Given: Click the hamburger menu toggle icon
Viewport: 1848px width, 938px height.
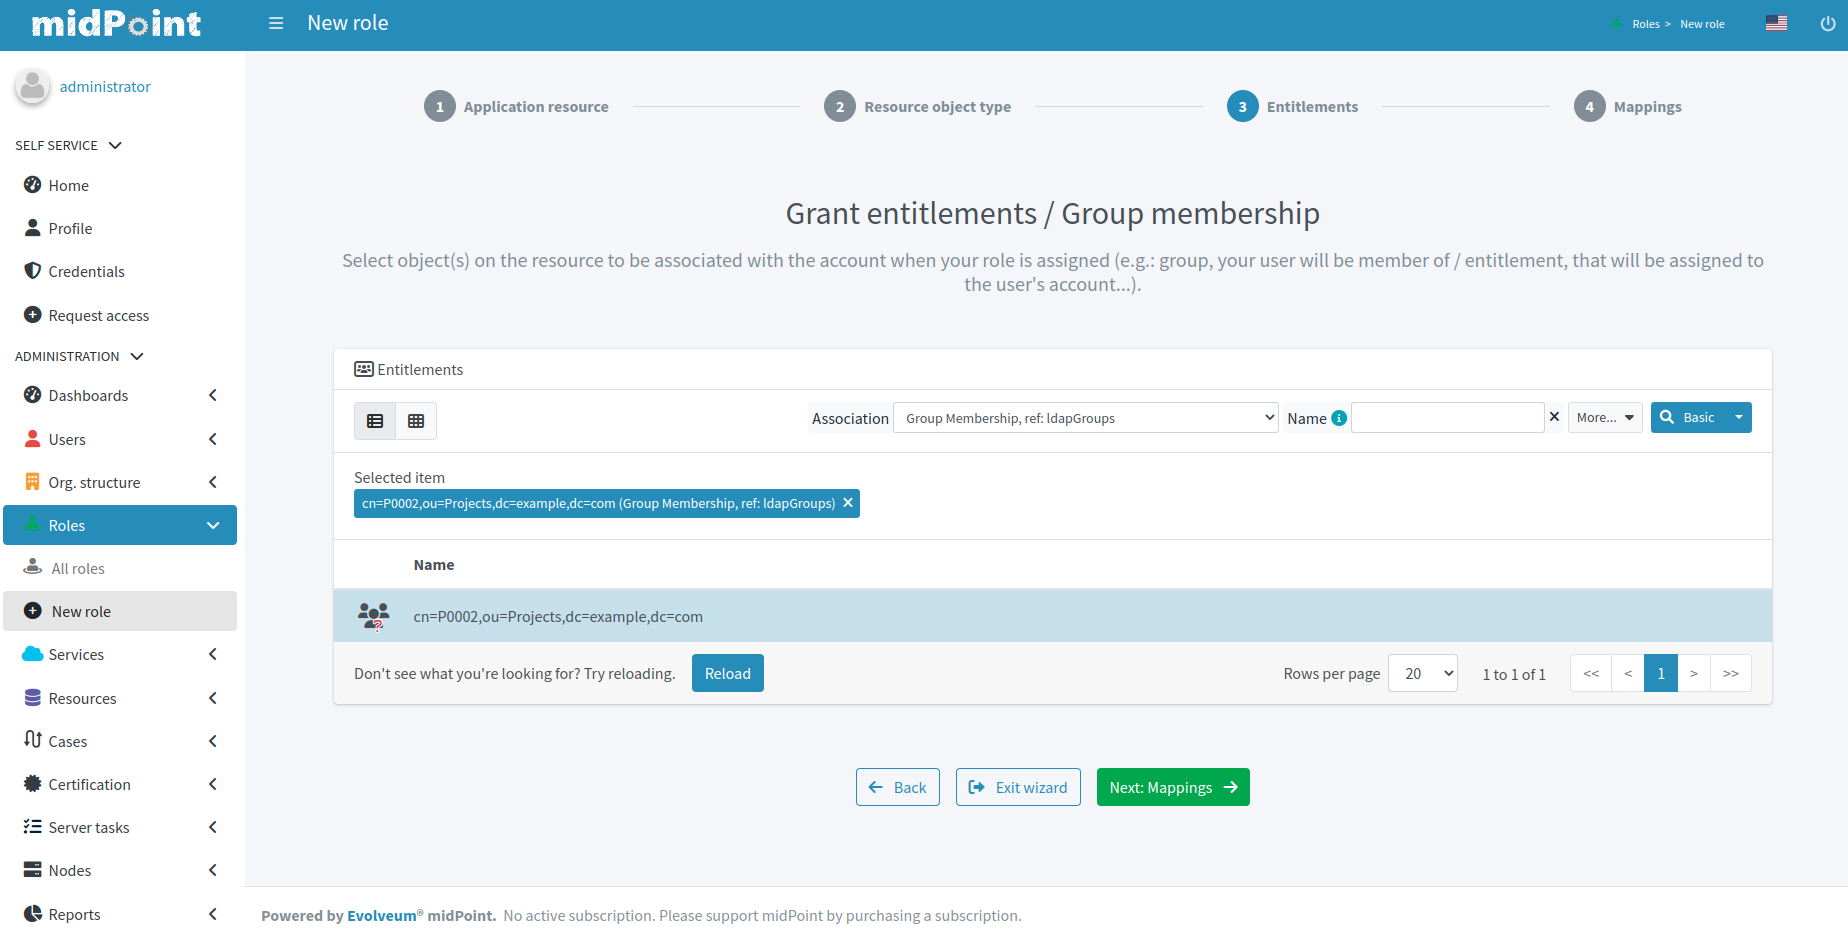Looking at the screenshot, I should pyautogui.click(x=276, y=23).
